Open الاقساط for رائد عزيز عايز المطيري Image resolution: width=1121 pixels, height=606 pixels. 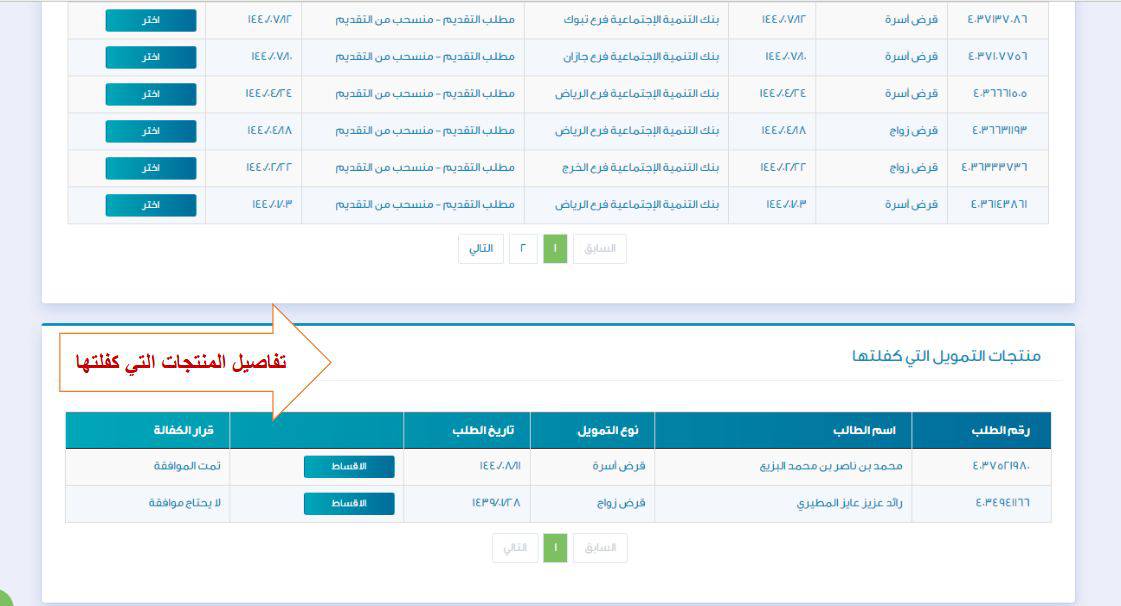coord(349,503)
